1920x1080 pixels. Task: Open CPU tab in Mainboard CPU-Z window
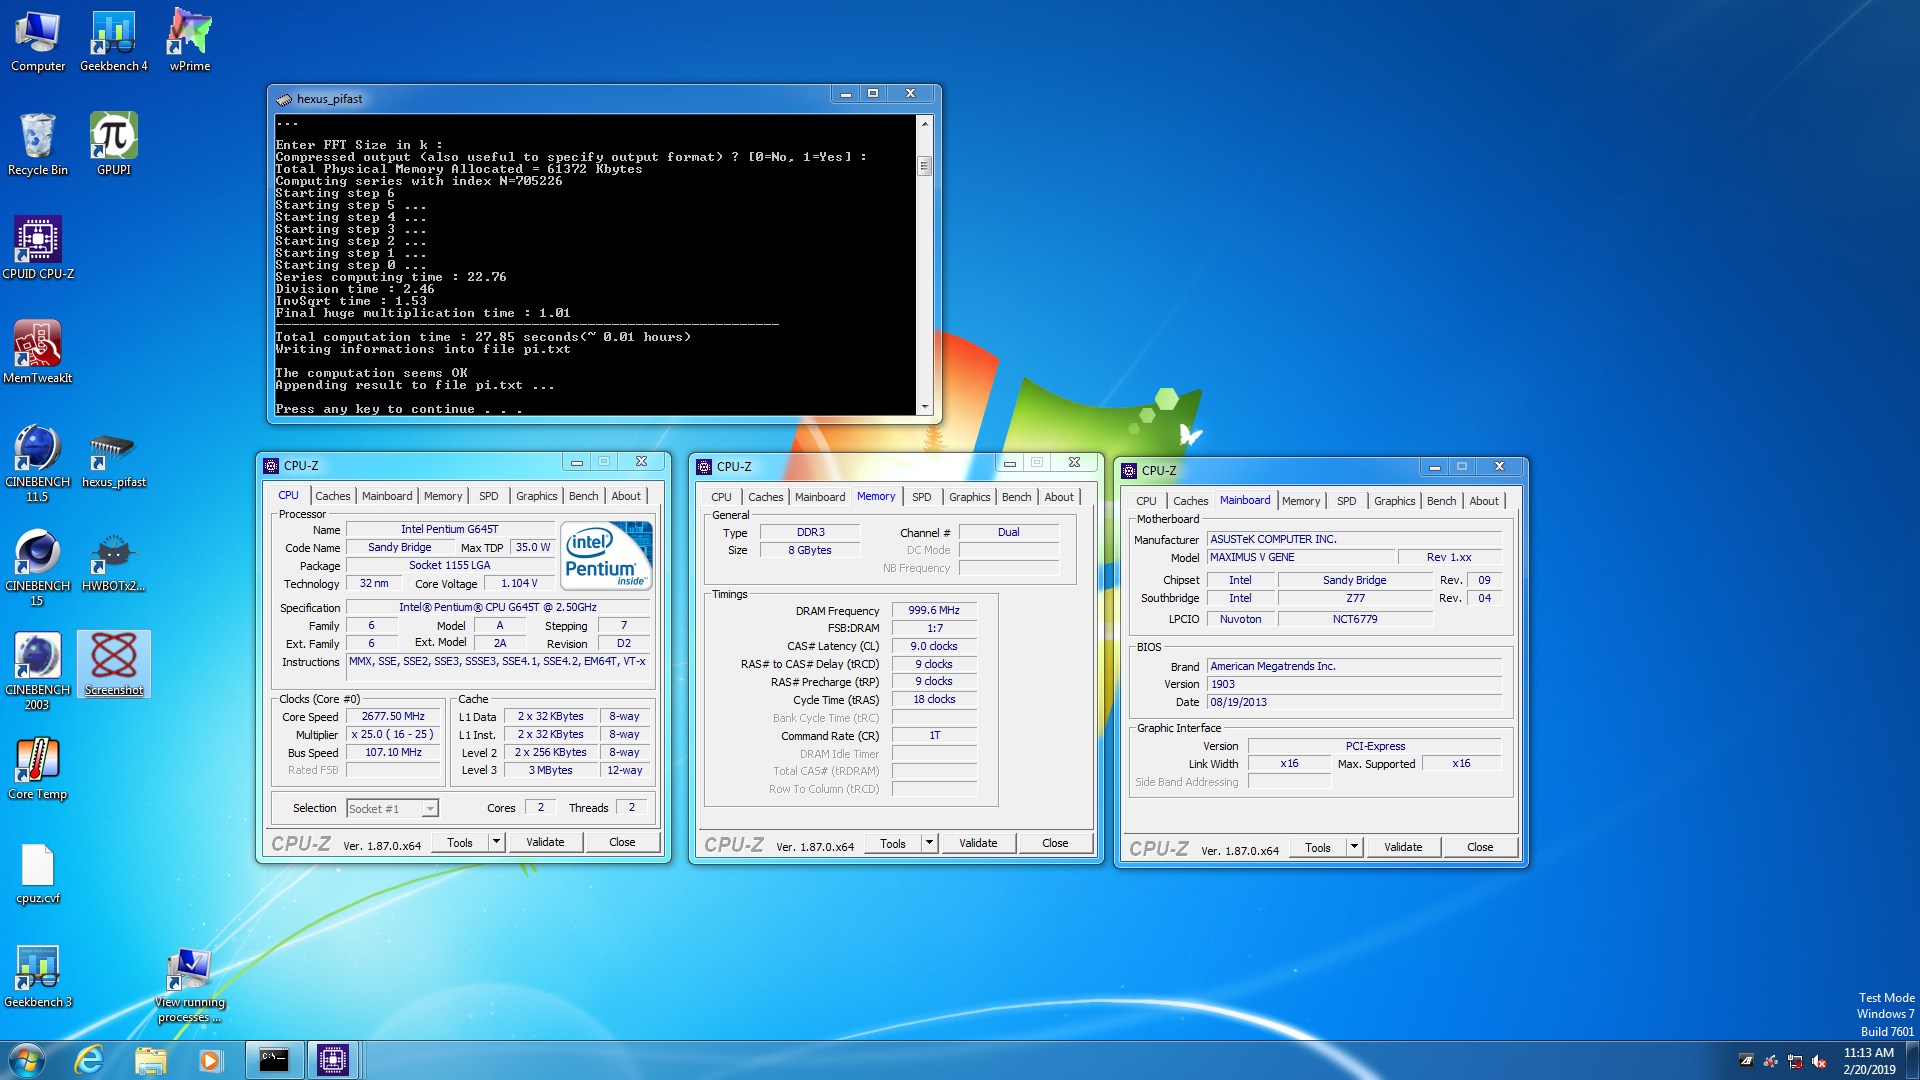1146,501
